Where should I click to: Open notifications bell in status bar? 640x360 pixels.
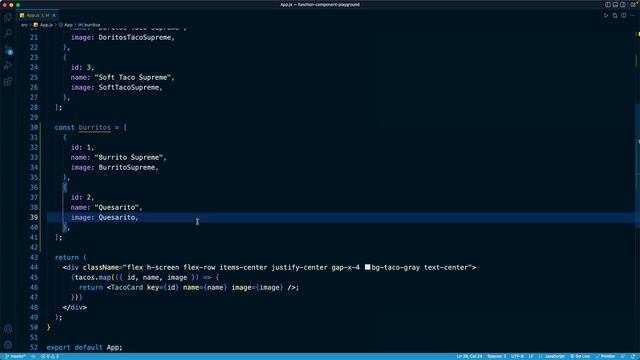(x=633, y=356)
